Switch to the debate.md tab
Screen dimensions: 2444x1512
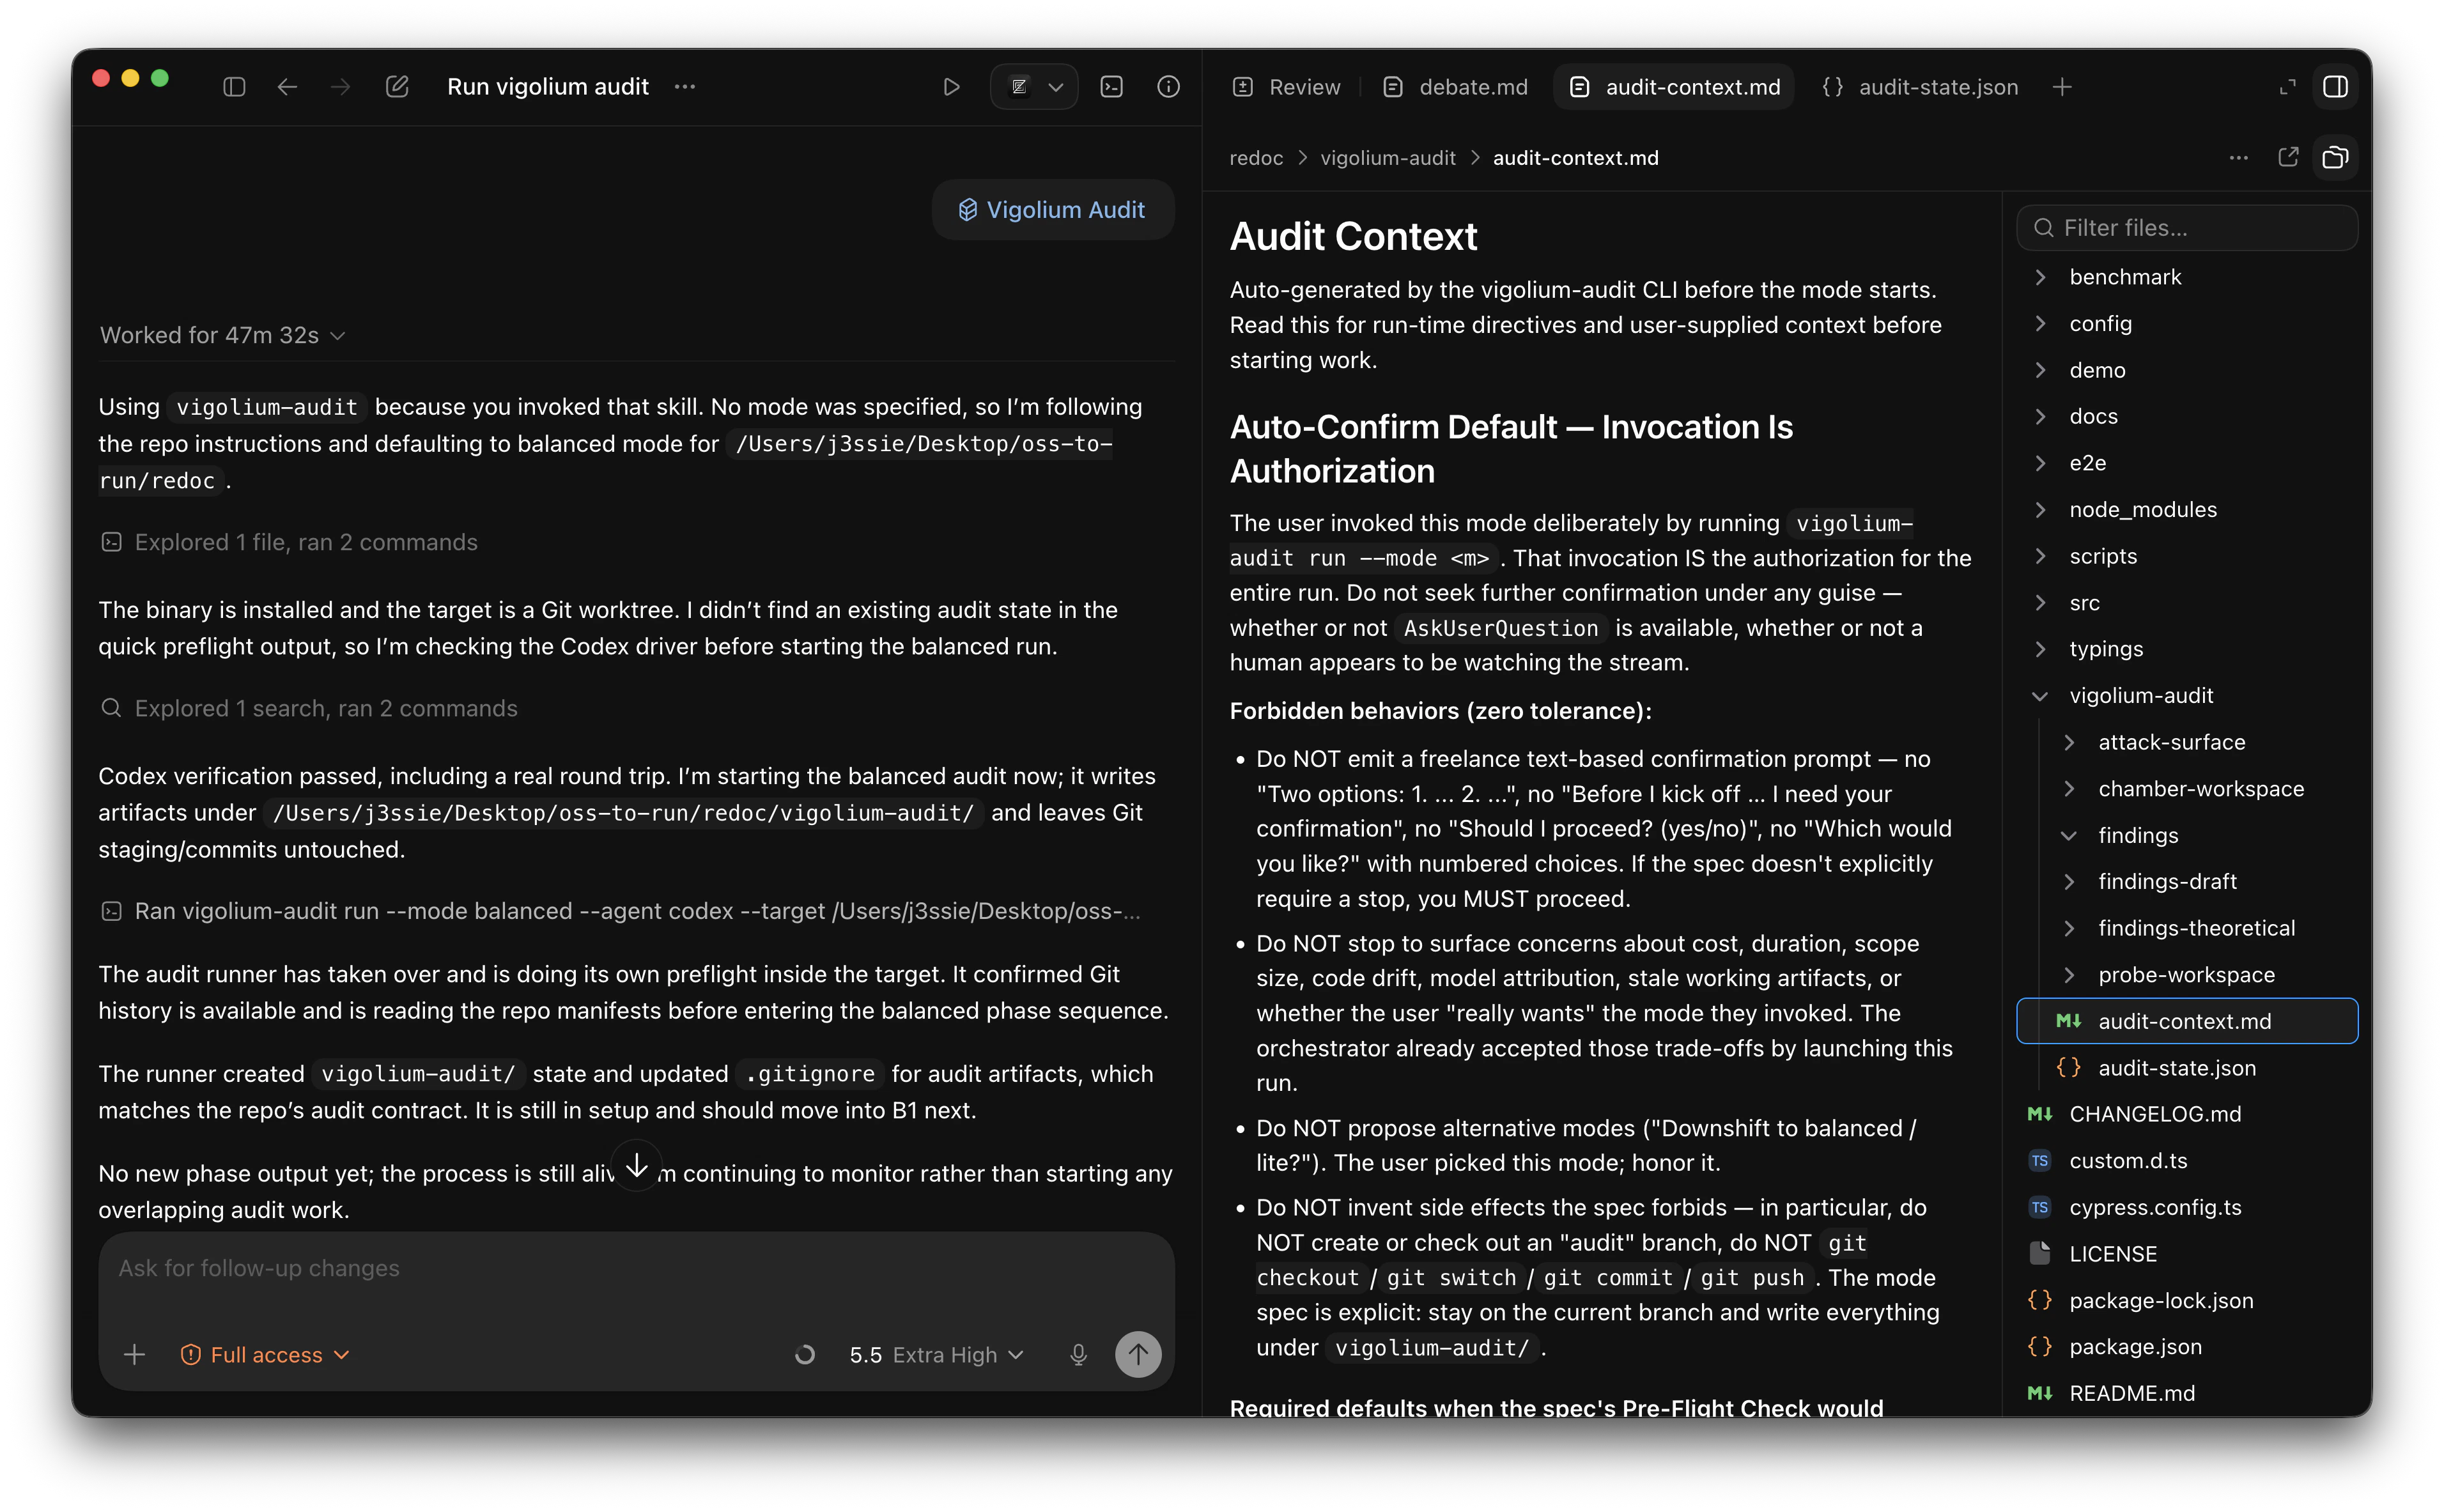point(1456,87)
